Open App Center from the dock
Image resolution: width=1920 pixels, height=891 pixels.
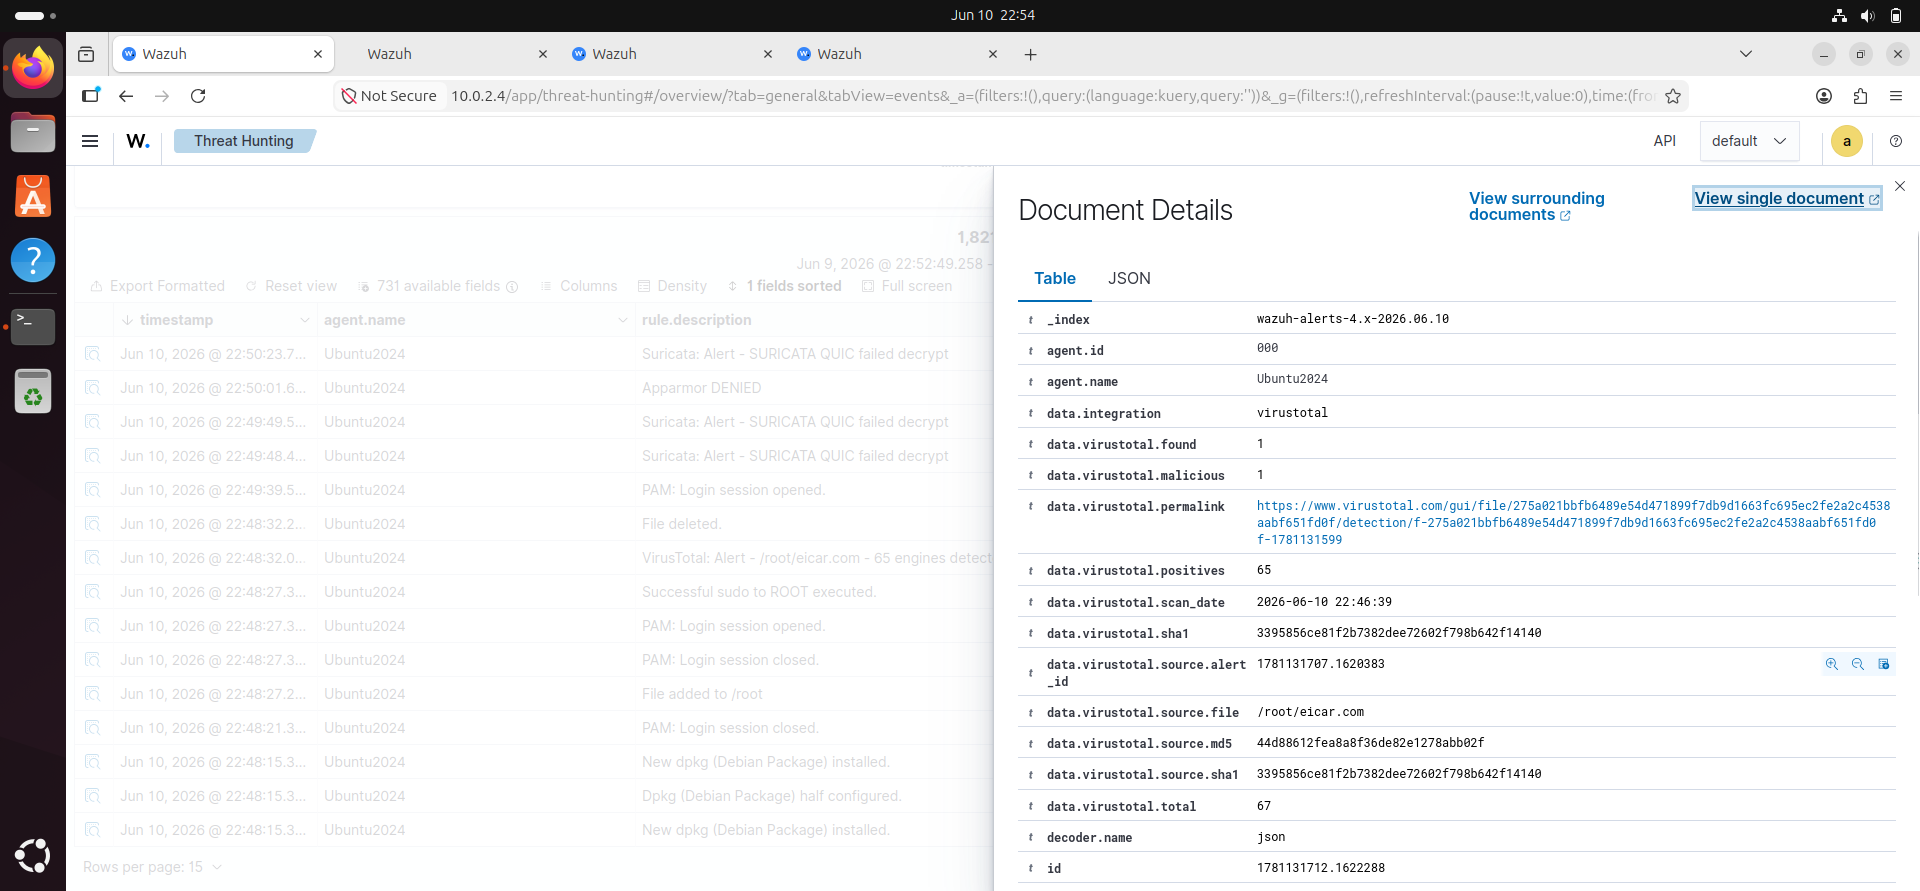pos(33,196)
